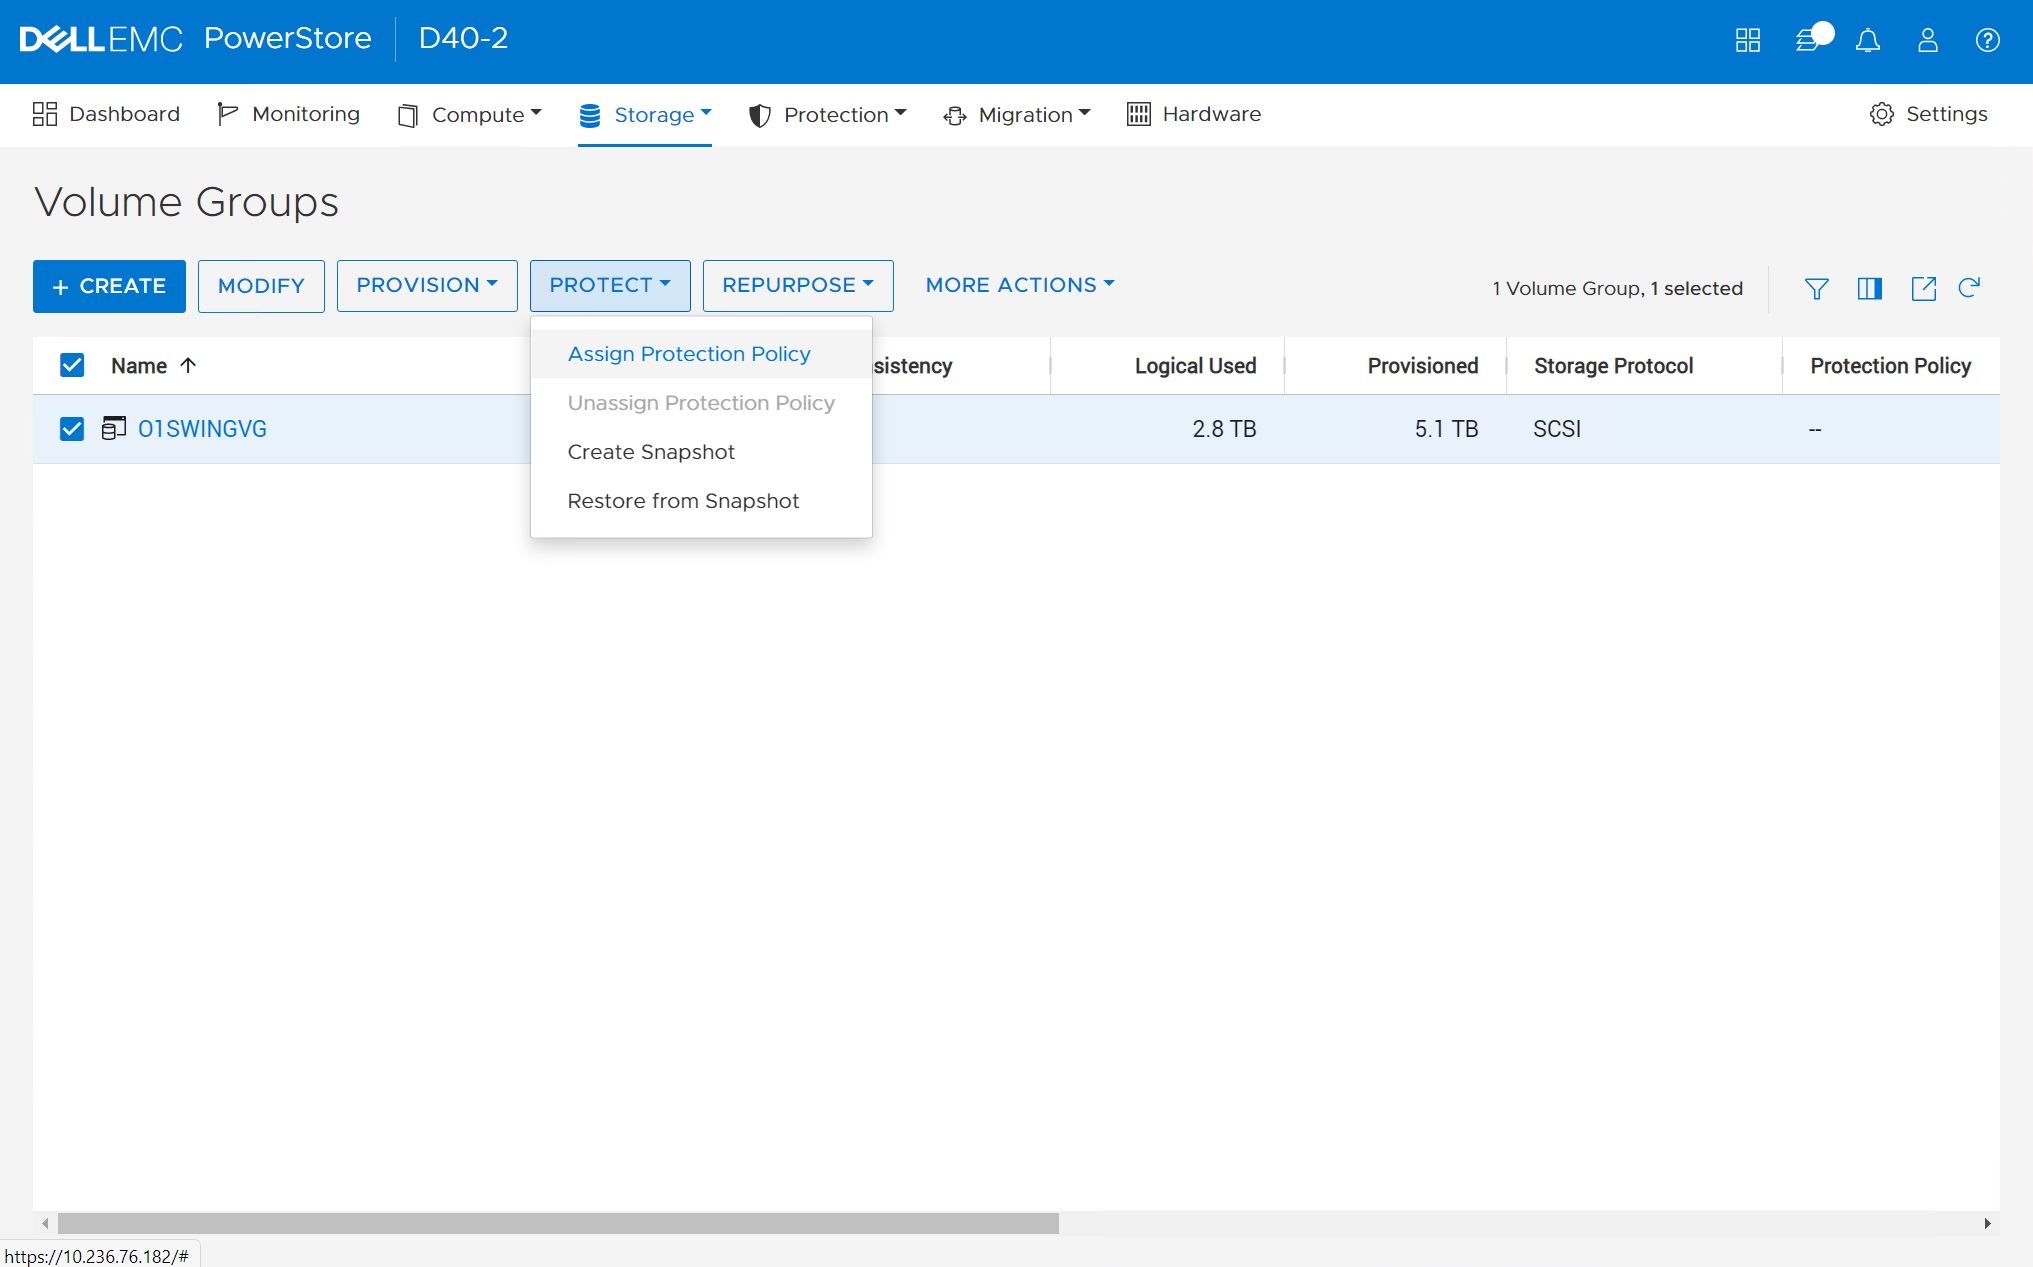
Task: Click the export table icon
Action: tap(1923, 288)
